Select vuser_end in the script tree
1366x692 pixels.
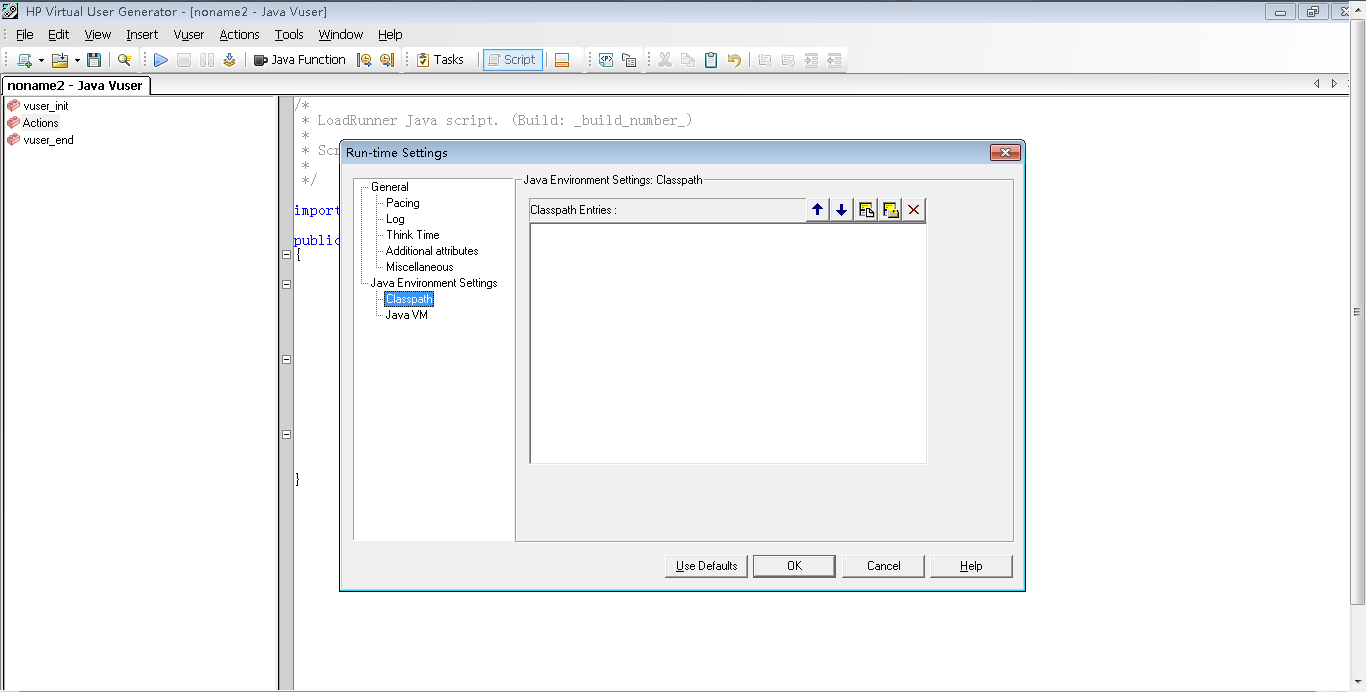pos(48,140)
